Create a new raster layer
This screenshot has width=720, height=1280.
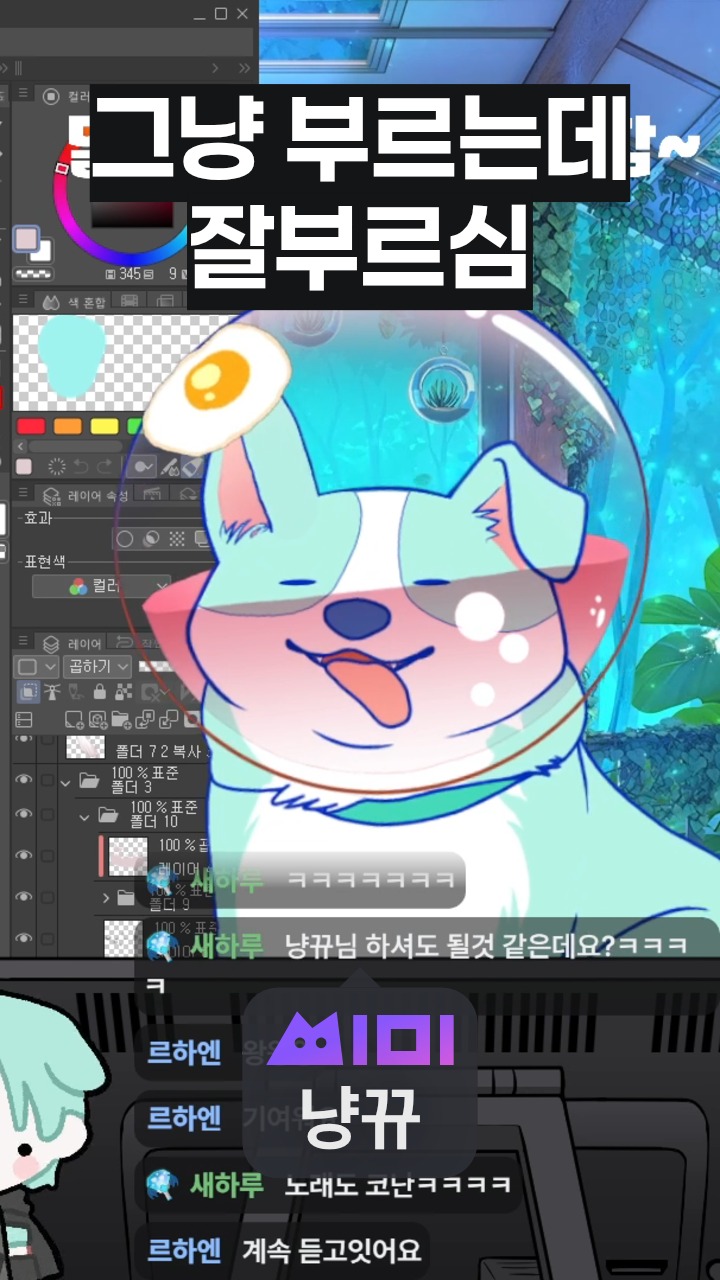[73, 719]
